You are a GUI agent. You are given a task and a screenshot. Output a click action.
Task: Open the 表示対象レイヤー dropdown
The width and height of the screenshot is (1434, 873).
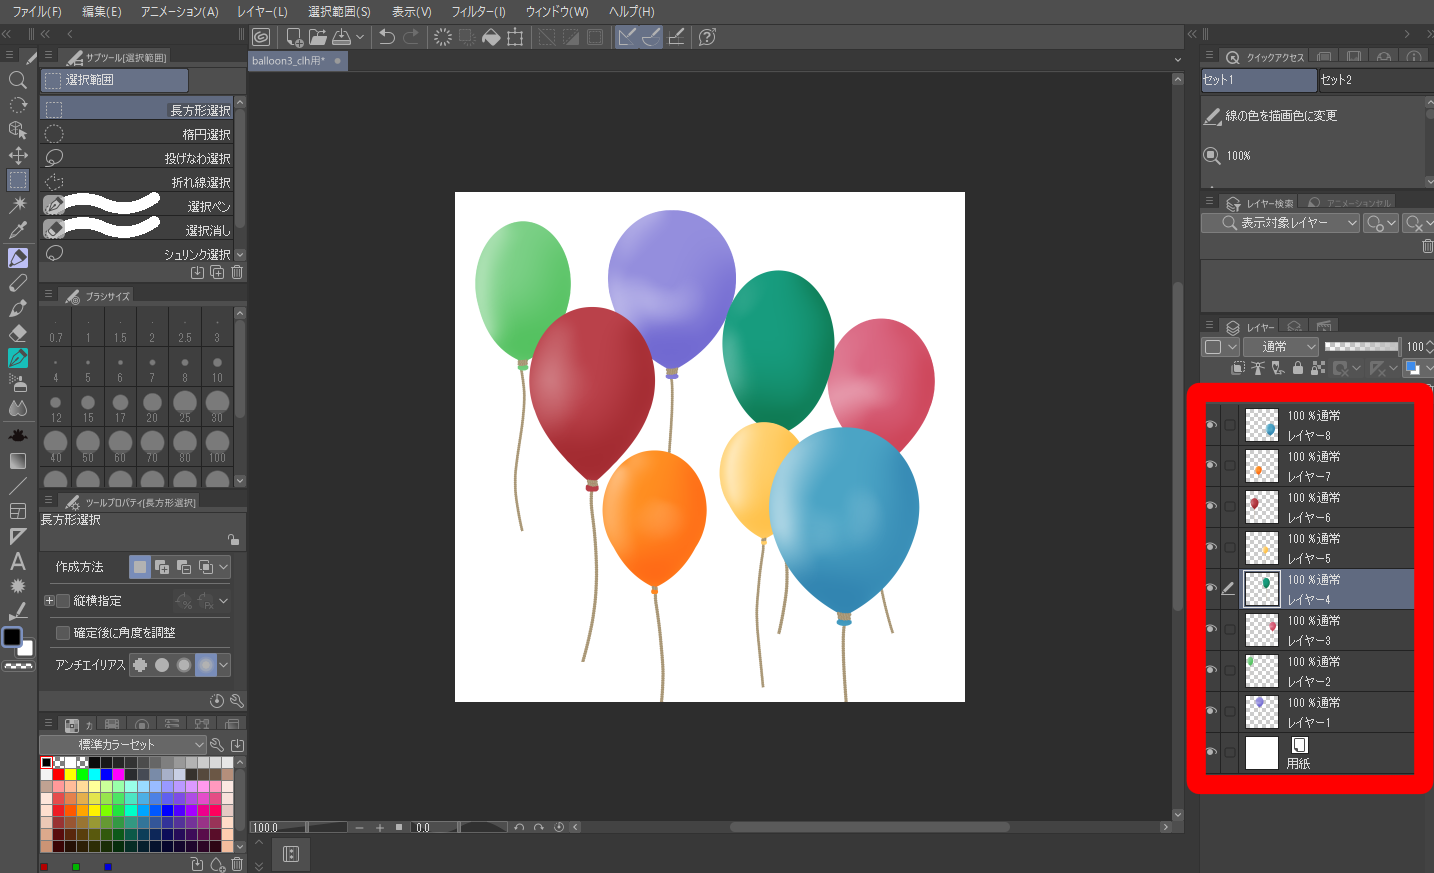tap(1281, 223)
